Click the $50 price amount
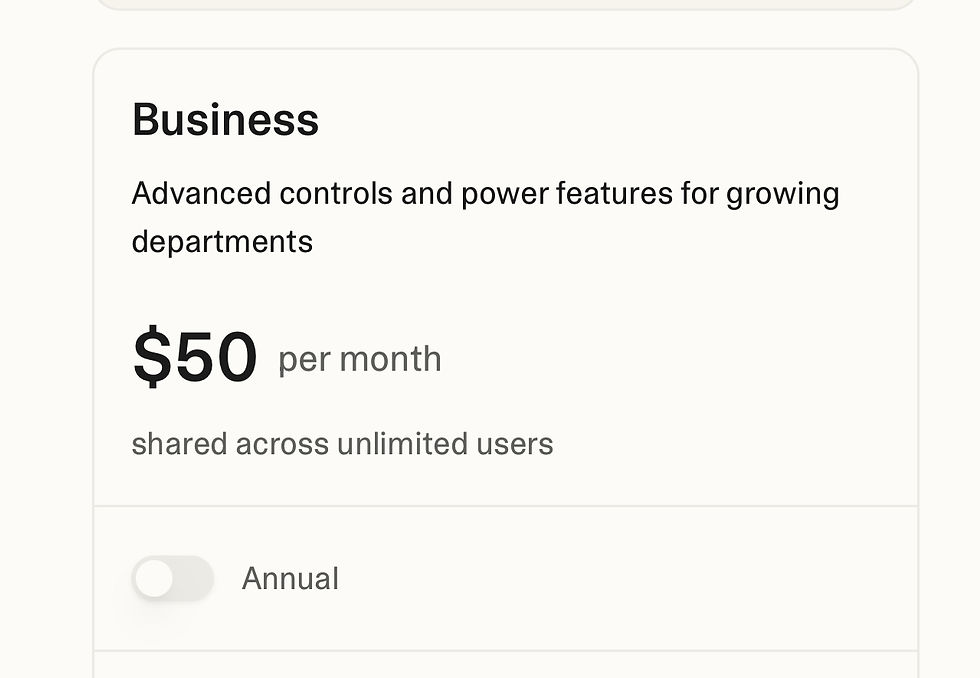Viewport: 980px width, 678px height. click(195, 357)
